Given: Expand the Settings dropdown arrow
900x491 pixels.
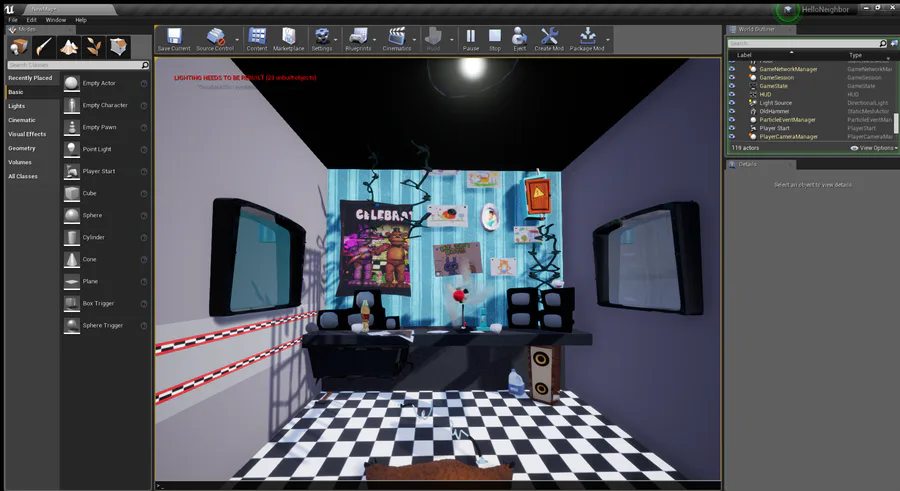Looking at the screenshot, I should coord(336,40).
